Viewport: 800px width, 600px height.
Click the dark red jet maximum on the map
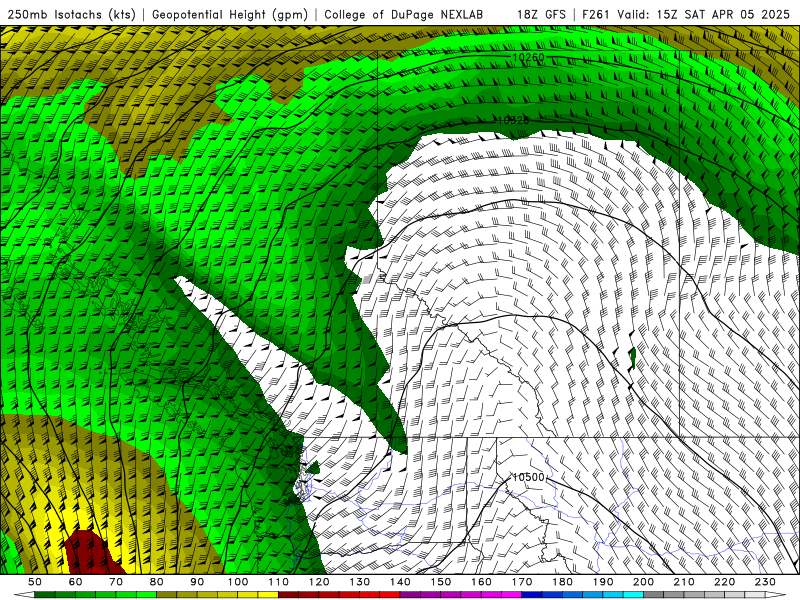click(x=91, y=554)
